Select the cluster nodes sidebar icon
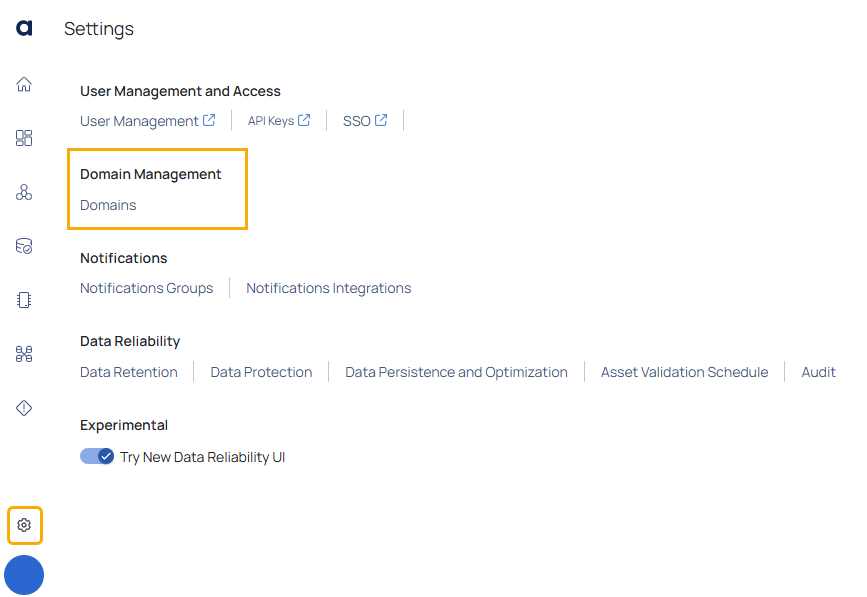867x597 pixels. tap(24, 192)
